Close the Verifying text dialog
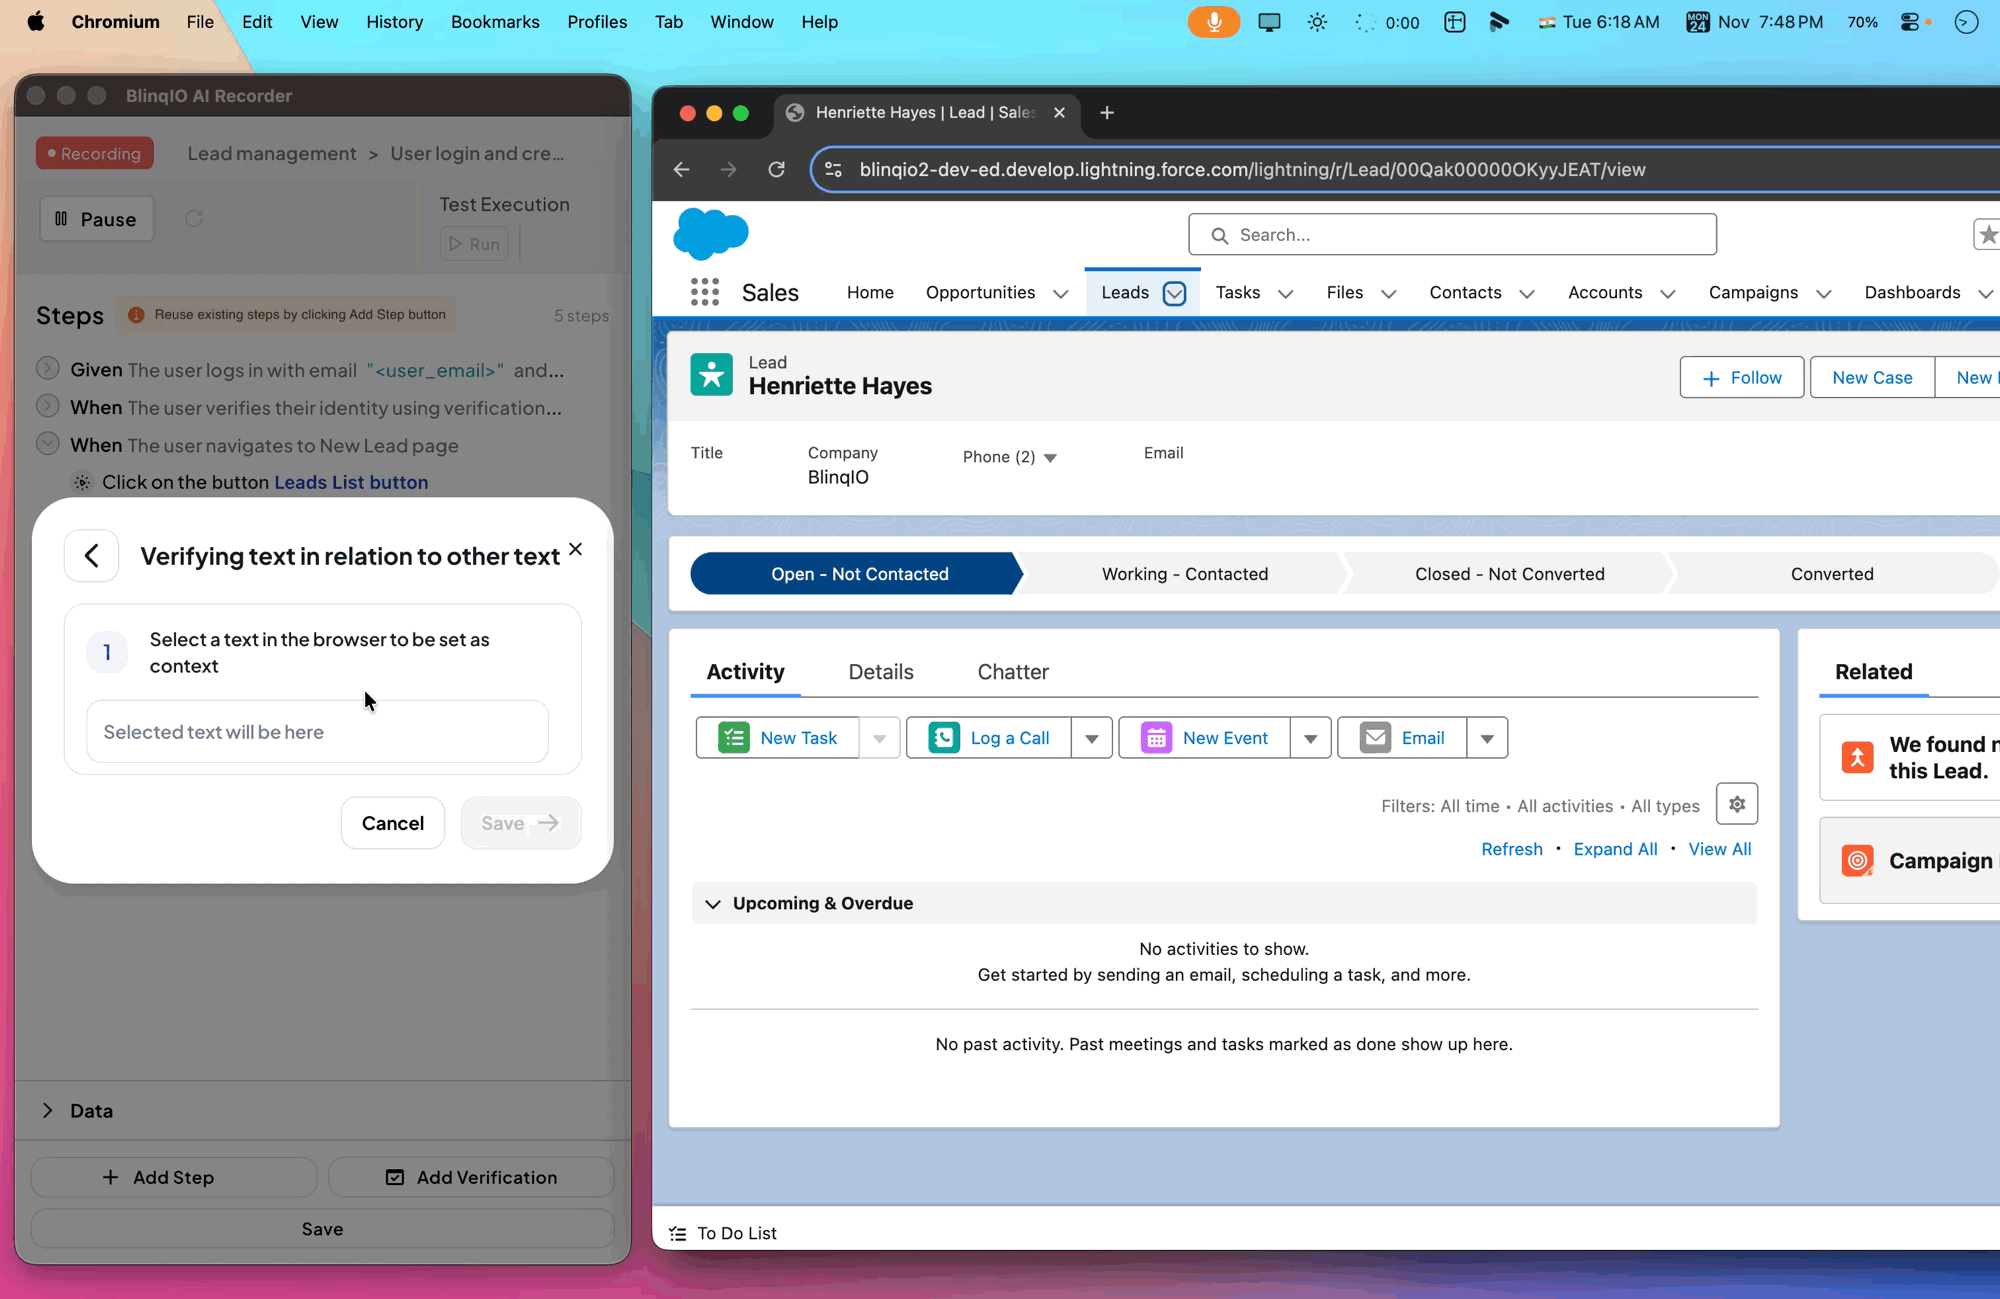2000x1299 pixels. (575, 549)
